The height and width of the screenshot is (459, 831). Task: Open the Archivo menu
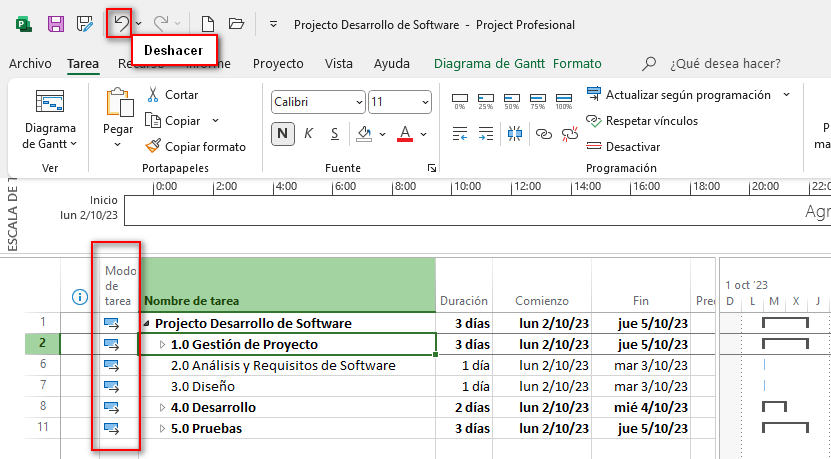click(x=30, y=63)
